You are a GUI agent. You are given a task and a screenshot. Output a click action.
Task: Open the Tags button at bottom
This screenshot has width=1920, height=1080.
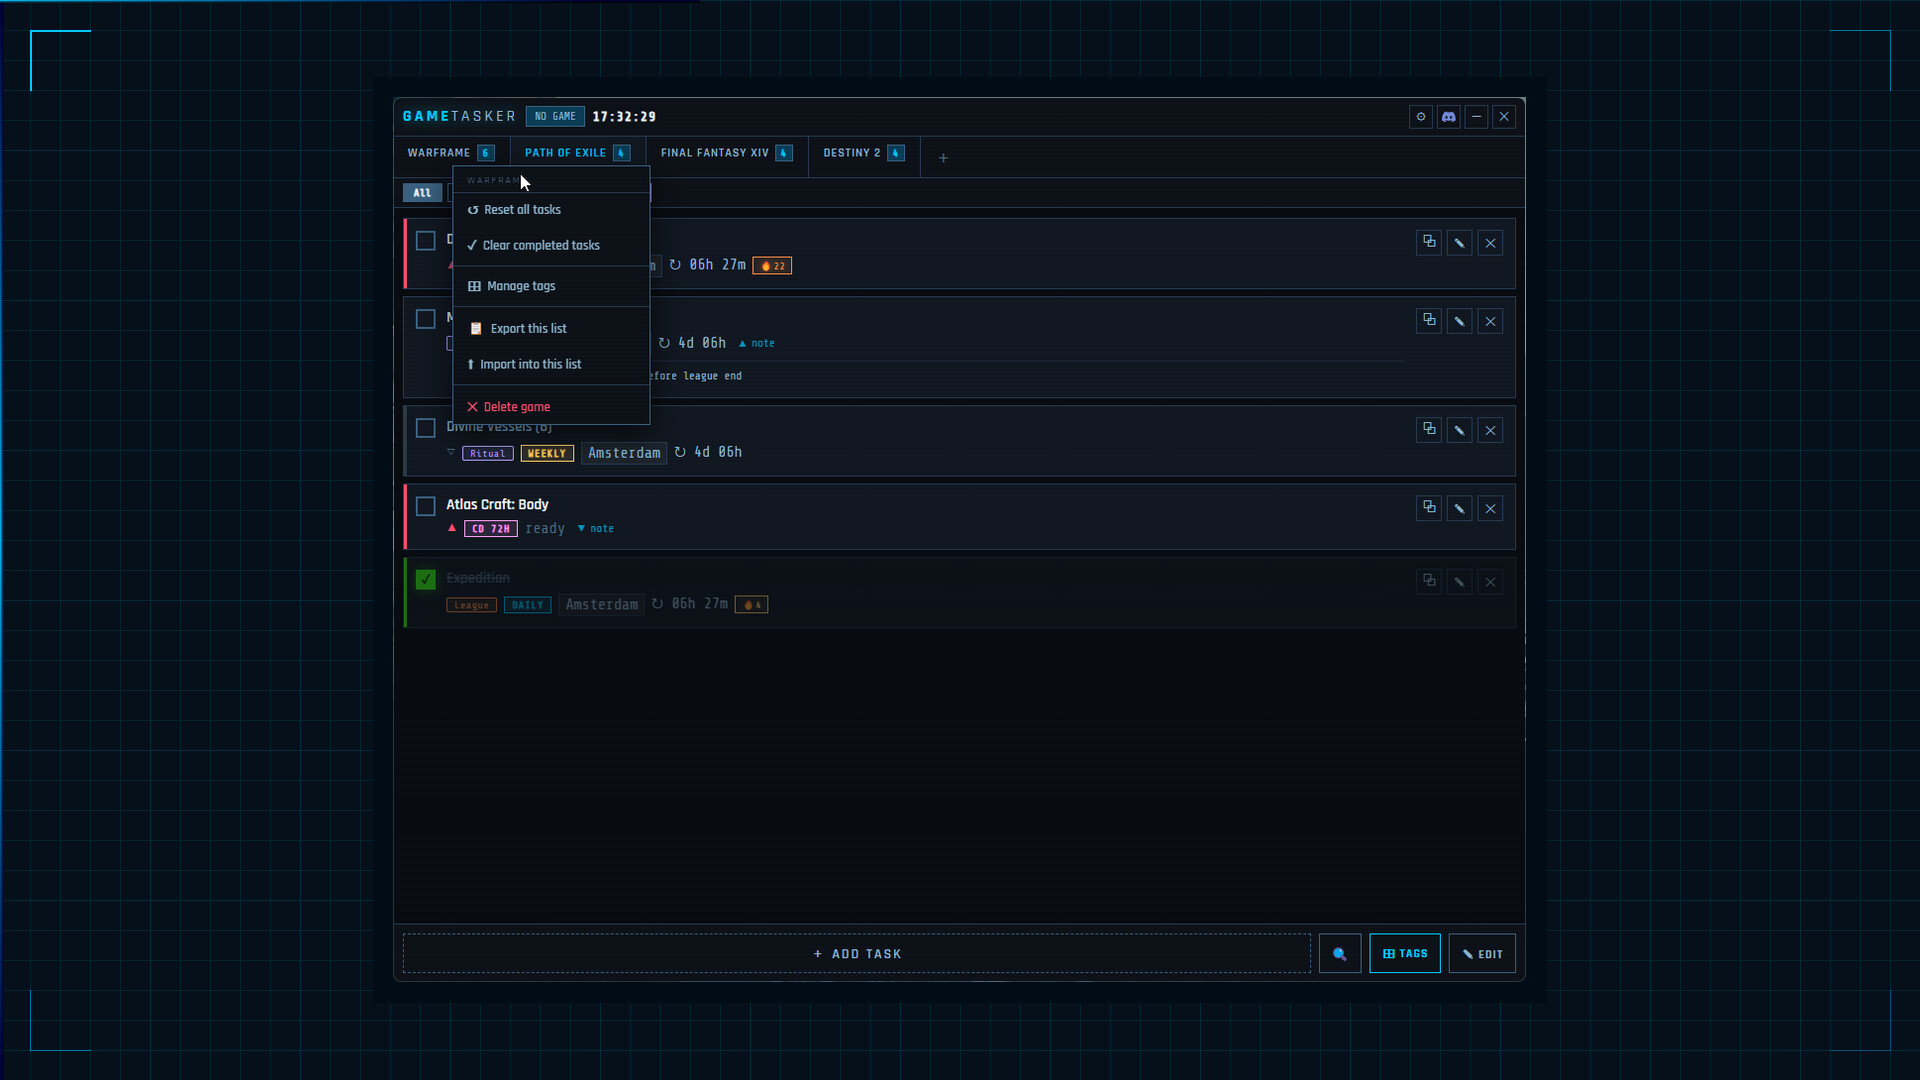[1404, 954]
